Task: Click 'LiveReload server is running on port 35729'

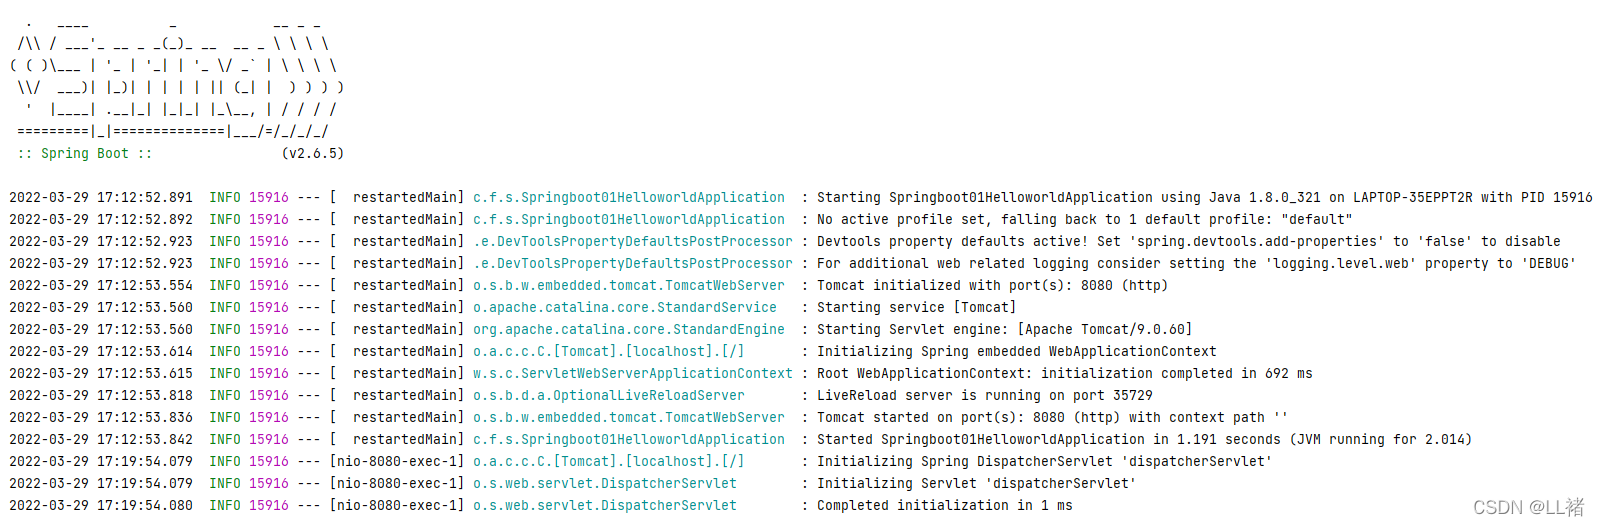Action: 985,396
